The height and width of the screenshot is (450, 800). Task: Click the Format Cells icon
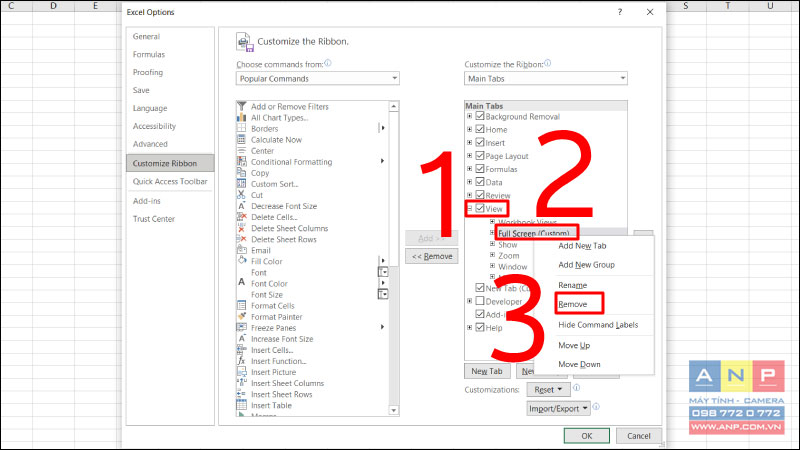(242, 306)
